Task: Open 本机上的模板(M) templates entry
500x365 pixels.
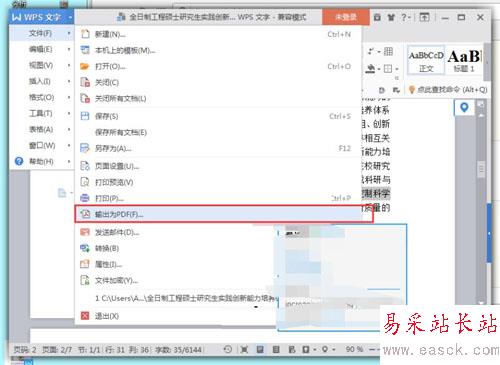Action: (x=218, y=50)
